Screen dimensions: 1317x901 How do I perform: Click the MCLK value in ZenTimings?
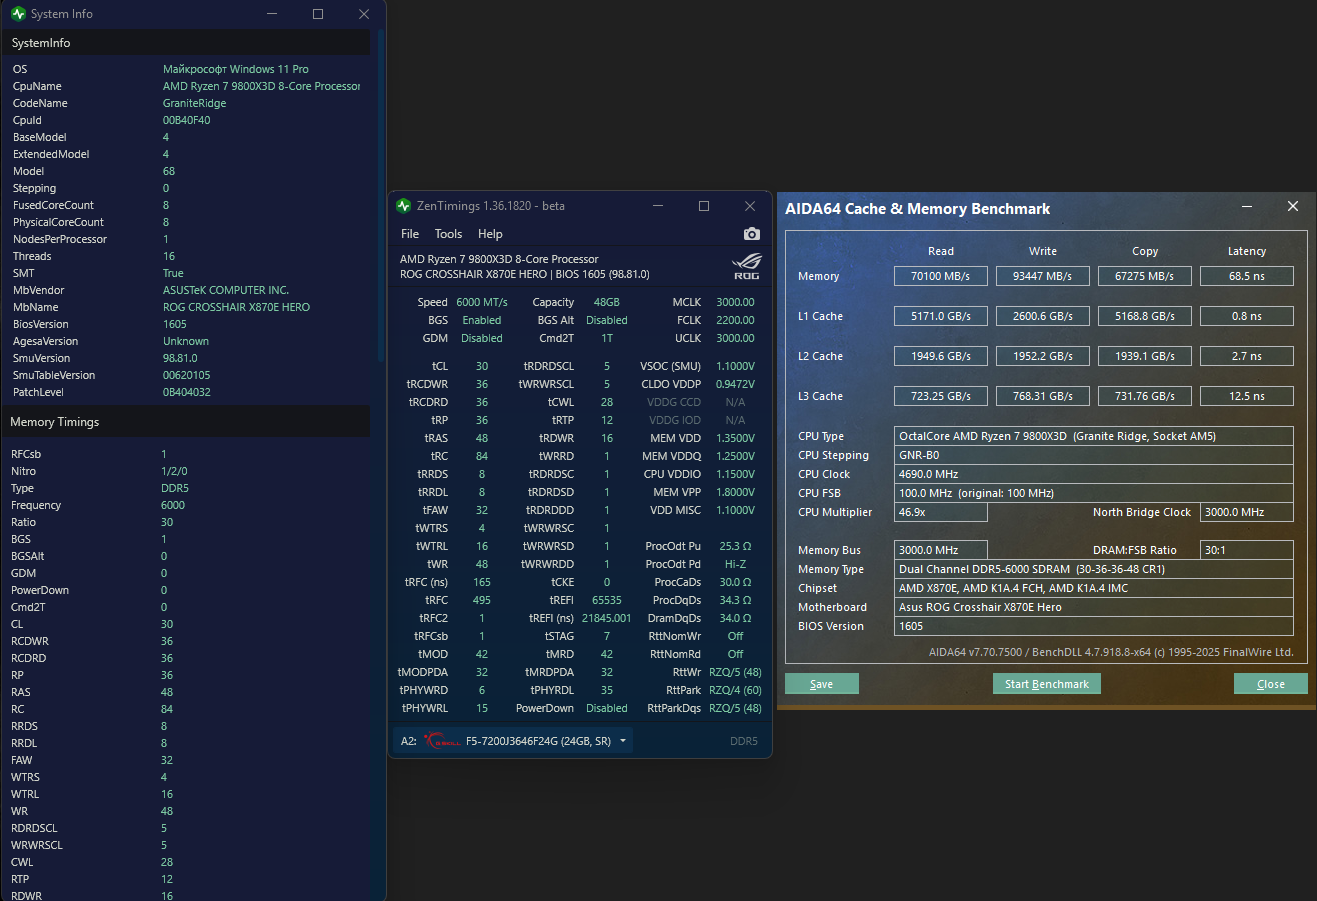tap(735, 302)
